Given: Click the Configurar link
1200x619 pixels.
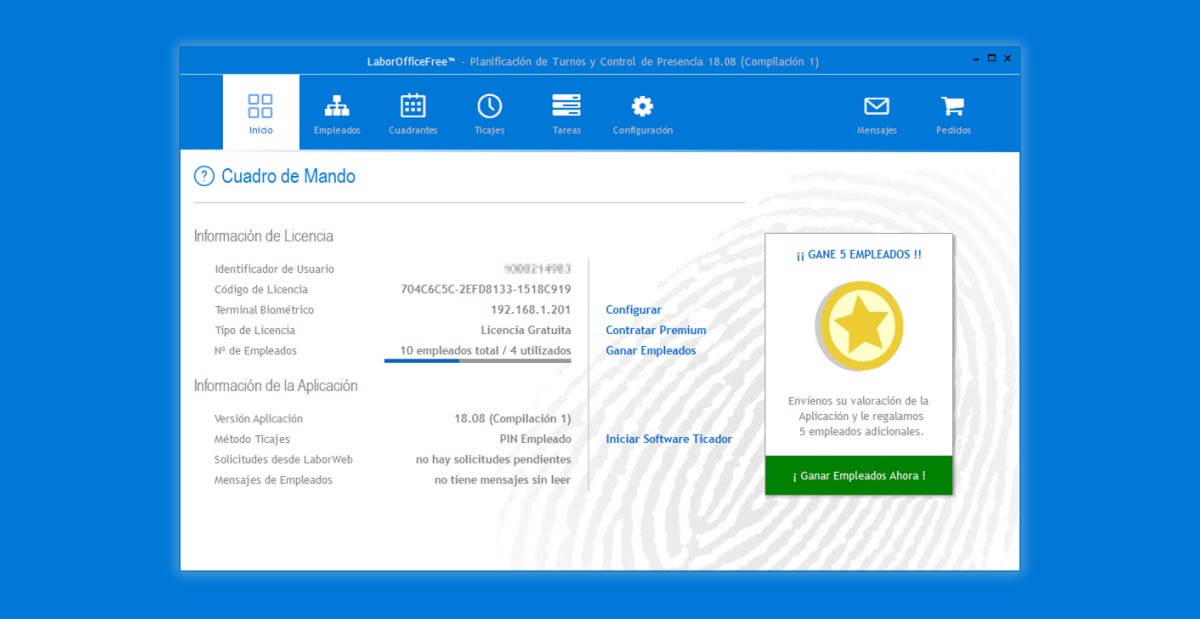Looking at the screenshot, I should [x=633, y=310].
